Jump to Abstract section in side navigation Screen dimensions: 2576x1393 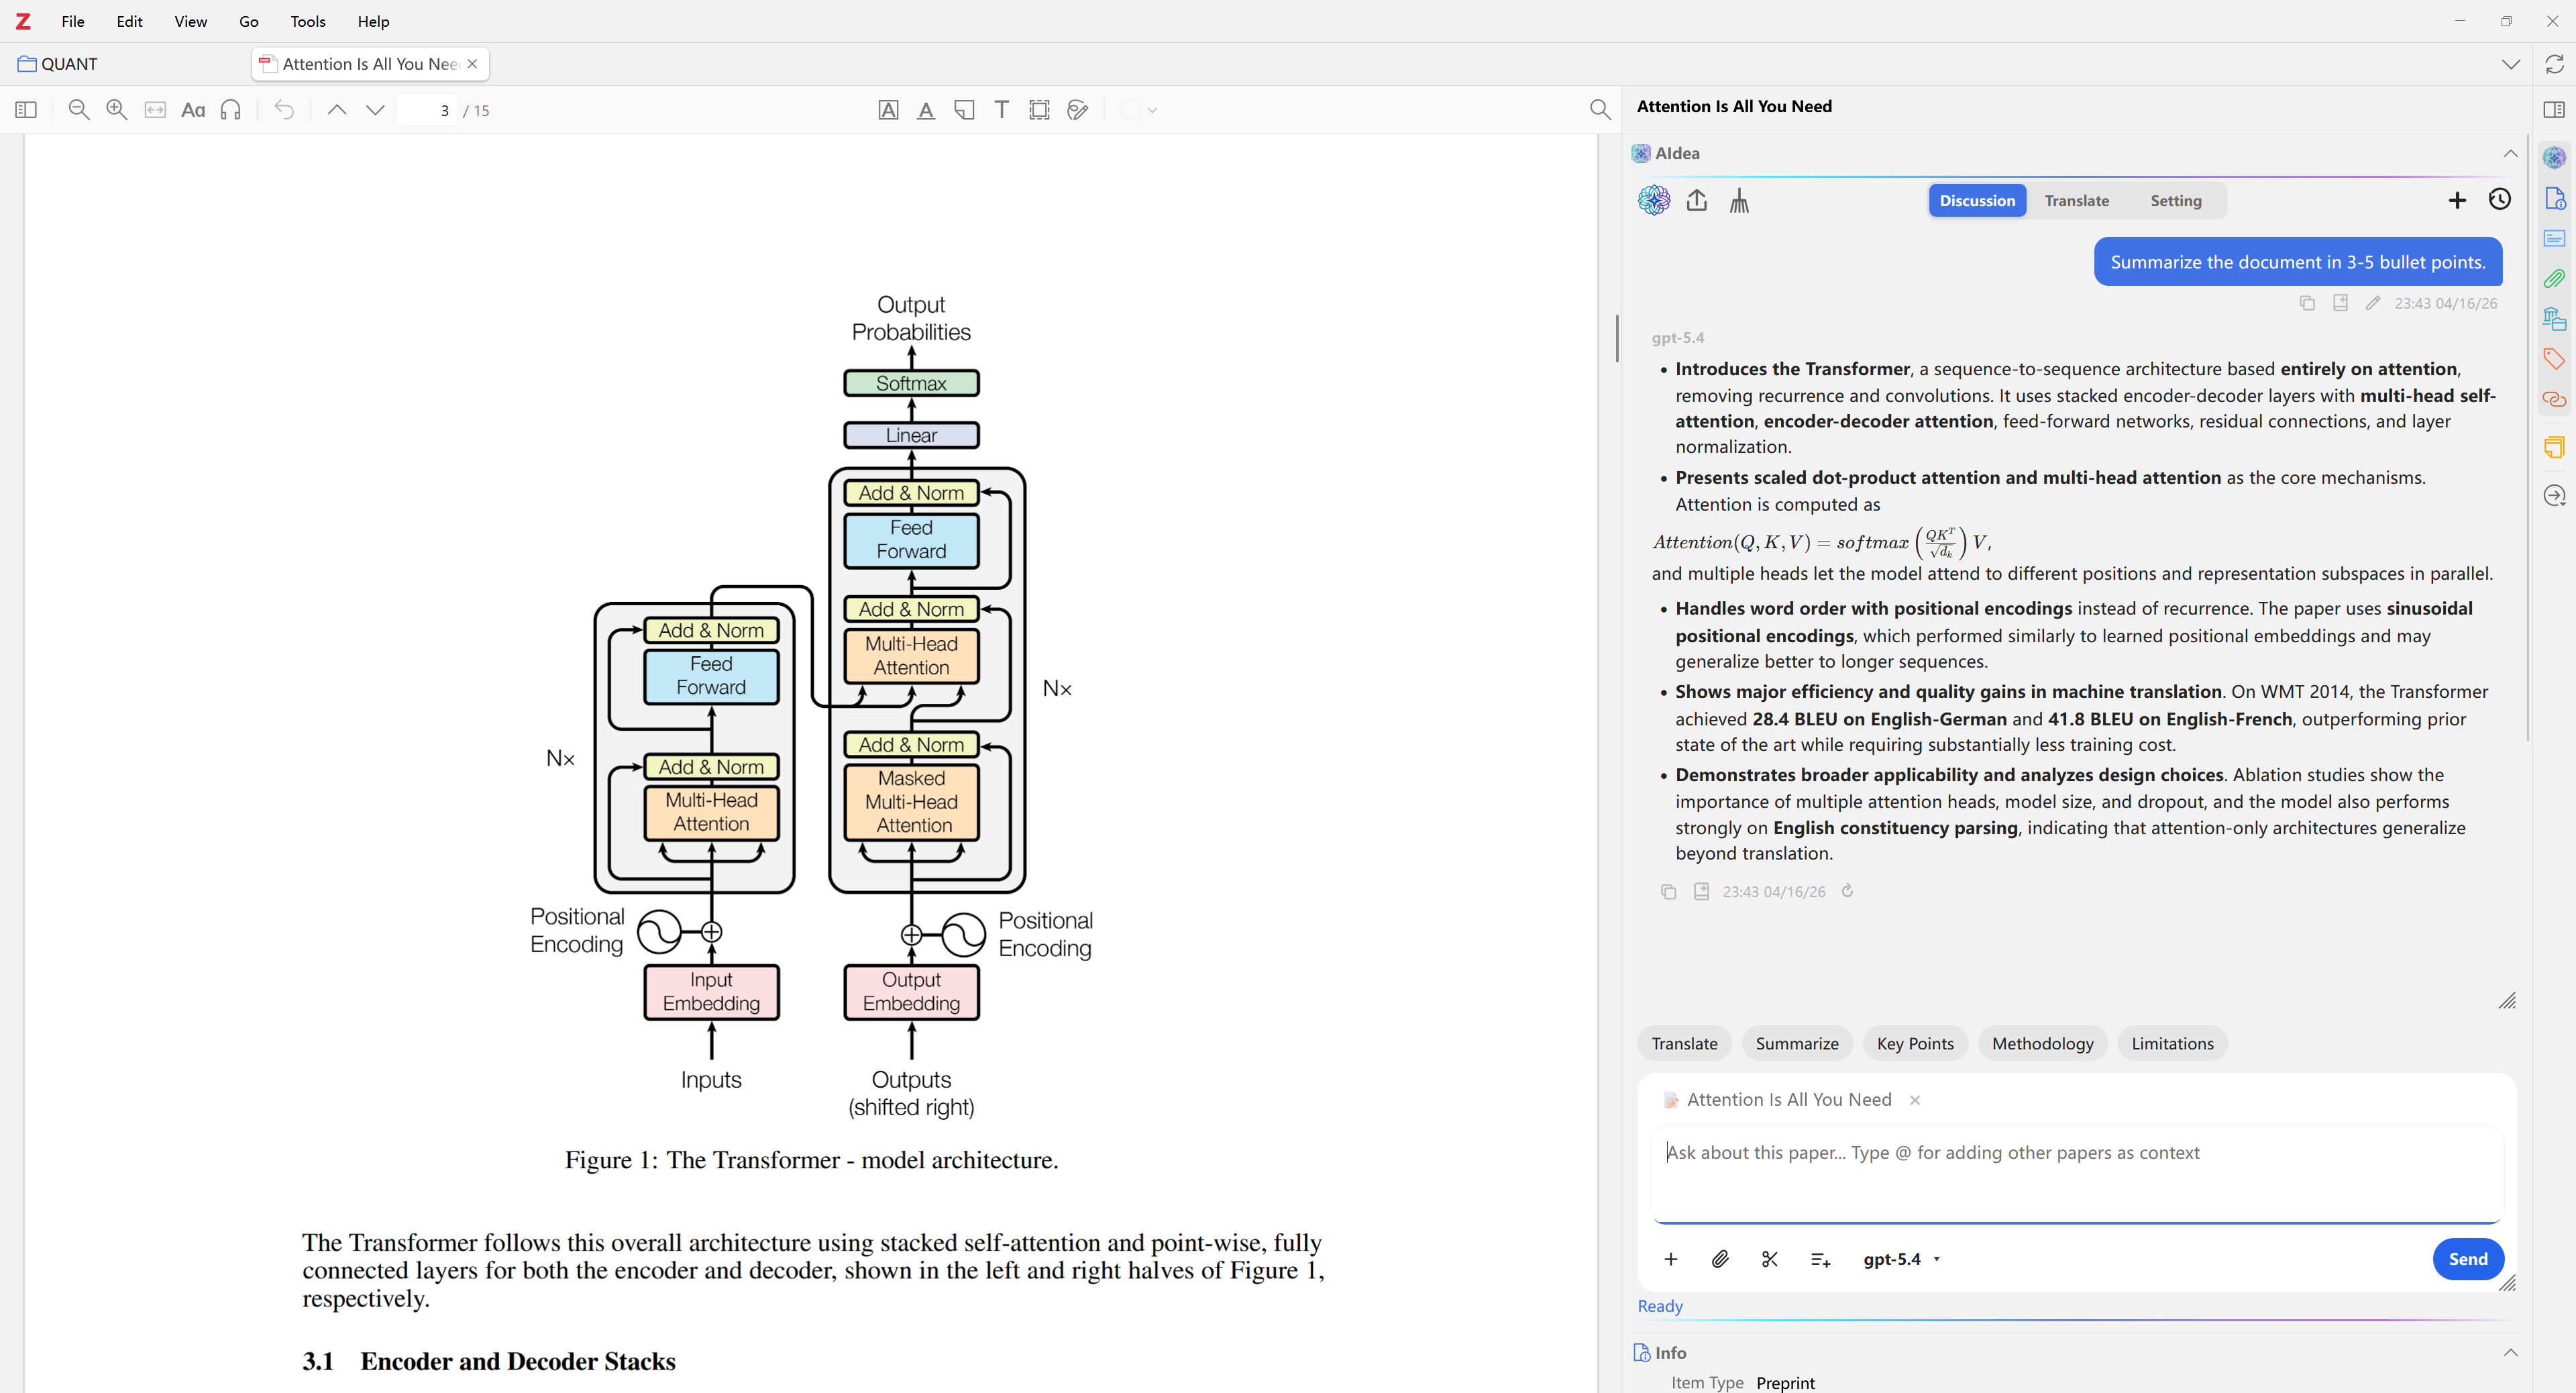(2555, 238)
